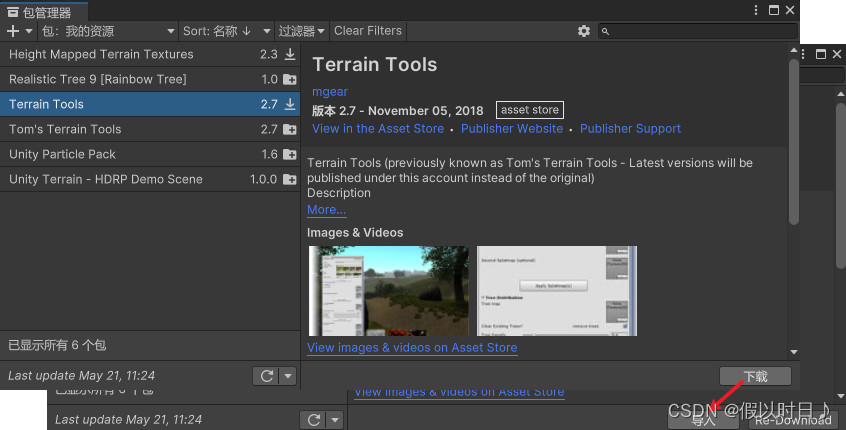
Task: Click Clear Filters button
Action: click(368, 31)
